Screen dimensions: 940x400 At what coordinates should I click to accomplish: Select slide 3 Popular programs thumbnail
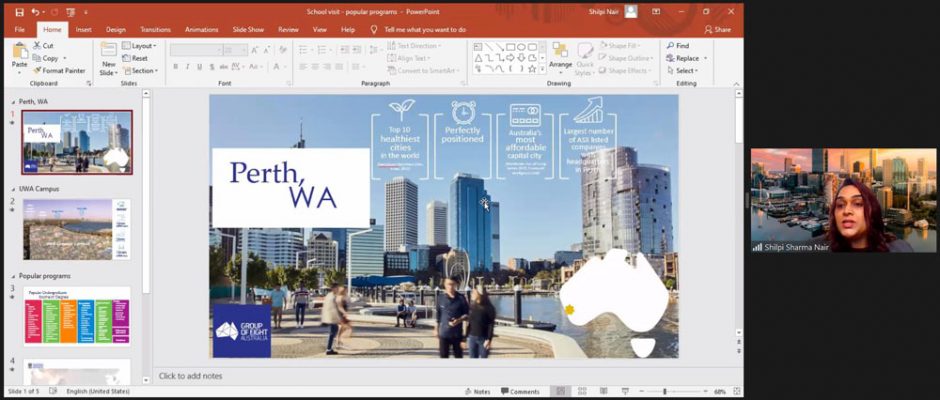(x=77, y=316)
